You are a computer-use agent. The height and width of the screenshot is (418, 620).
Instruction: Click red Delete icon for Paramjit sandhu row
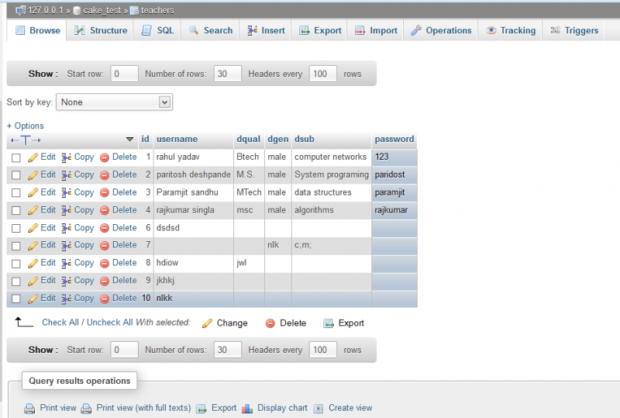[x=104, y=192]
